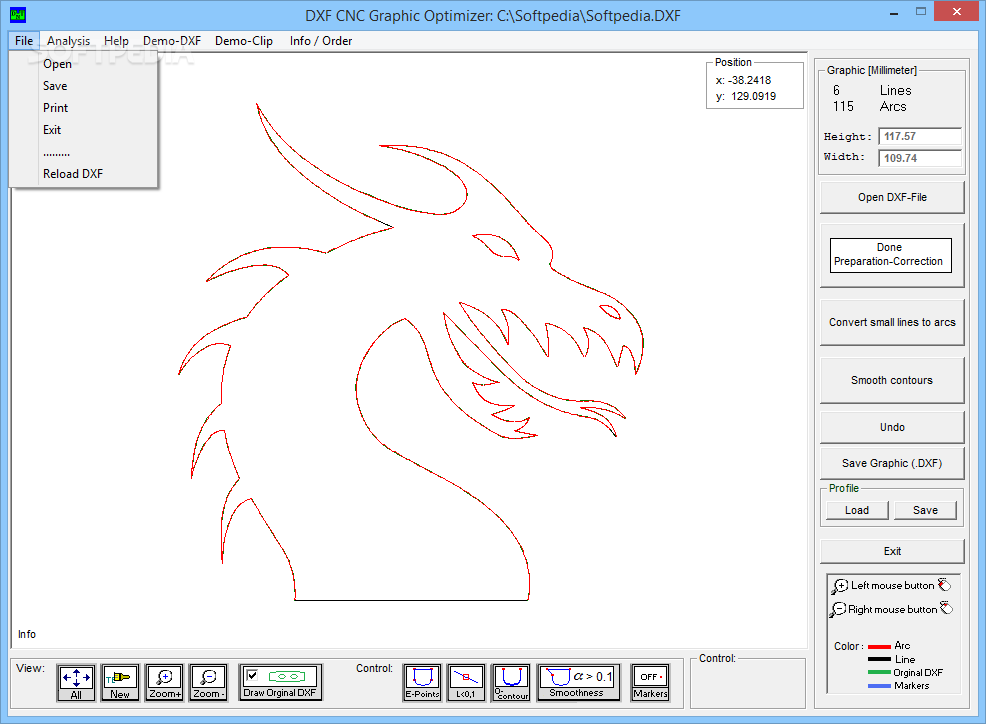Click the red Arc color swatch
Screen dimensions: 986x724
pos(879,646)
